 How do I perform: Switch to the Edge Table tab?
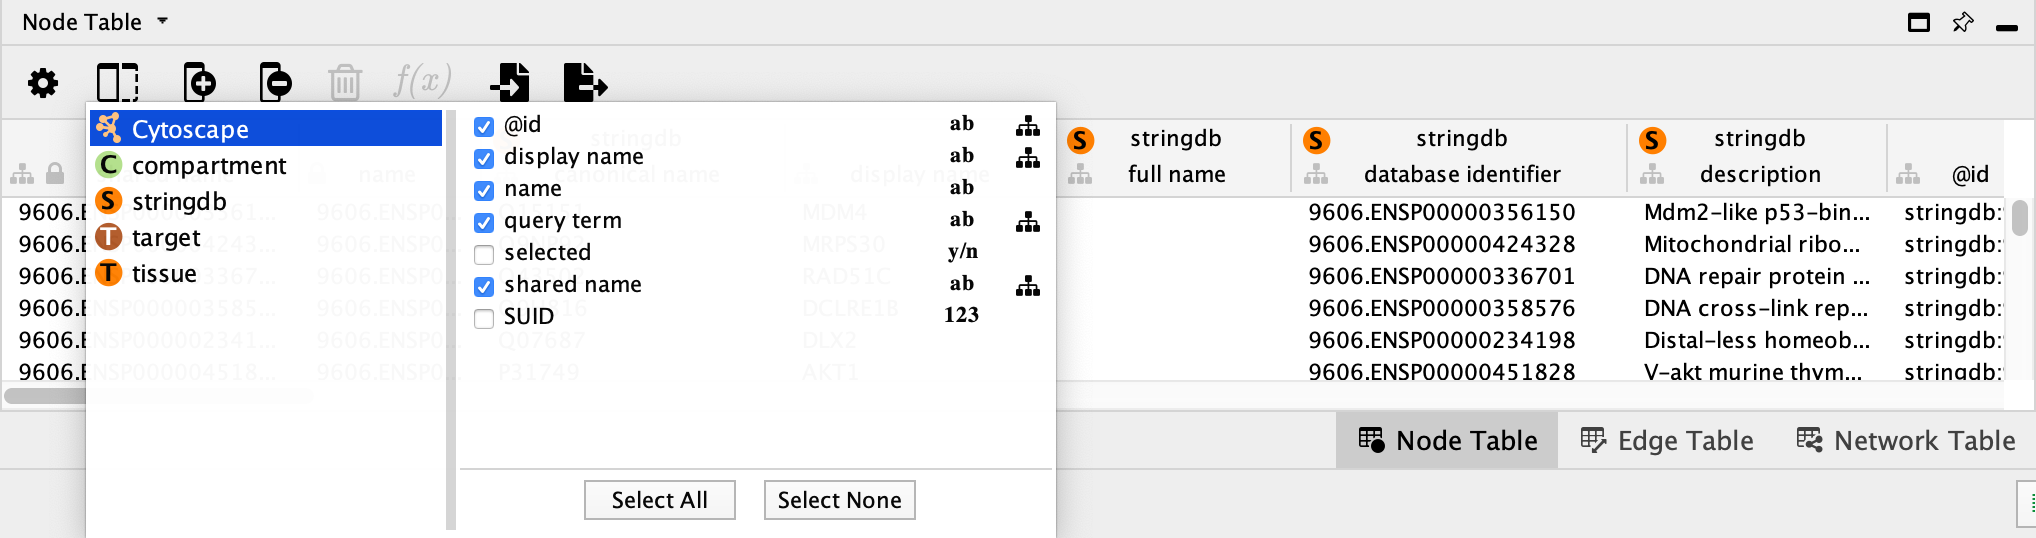[1667, 440]
